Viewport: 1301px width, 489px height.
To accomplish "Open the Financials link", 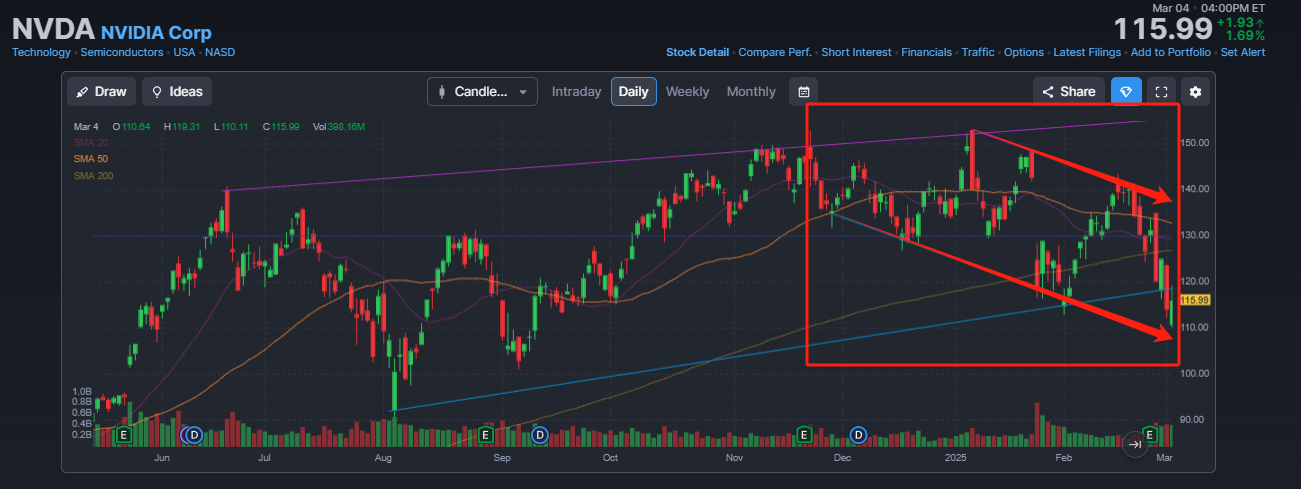I will [x=926, y=52].
